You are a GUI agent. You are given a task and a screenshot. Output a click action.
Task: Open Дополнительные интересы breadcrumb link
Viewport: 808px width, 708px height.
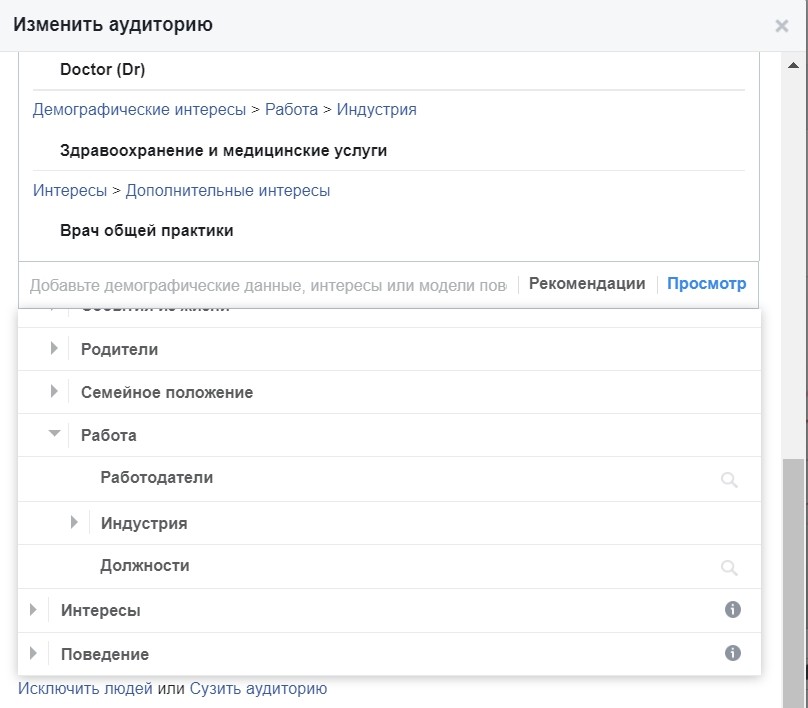[x=228, y=190]
